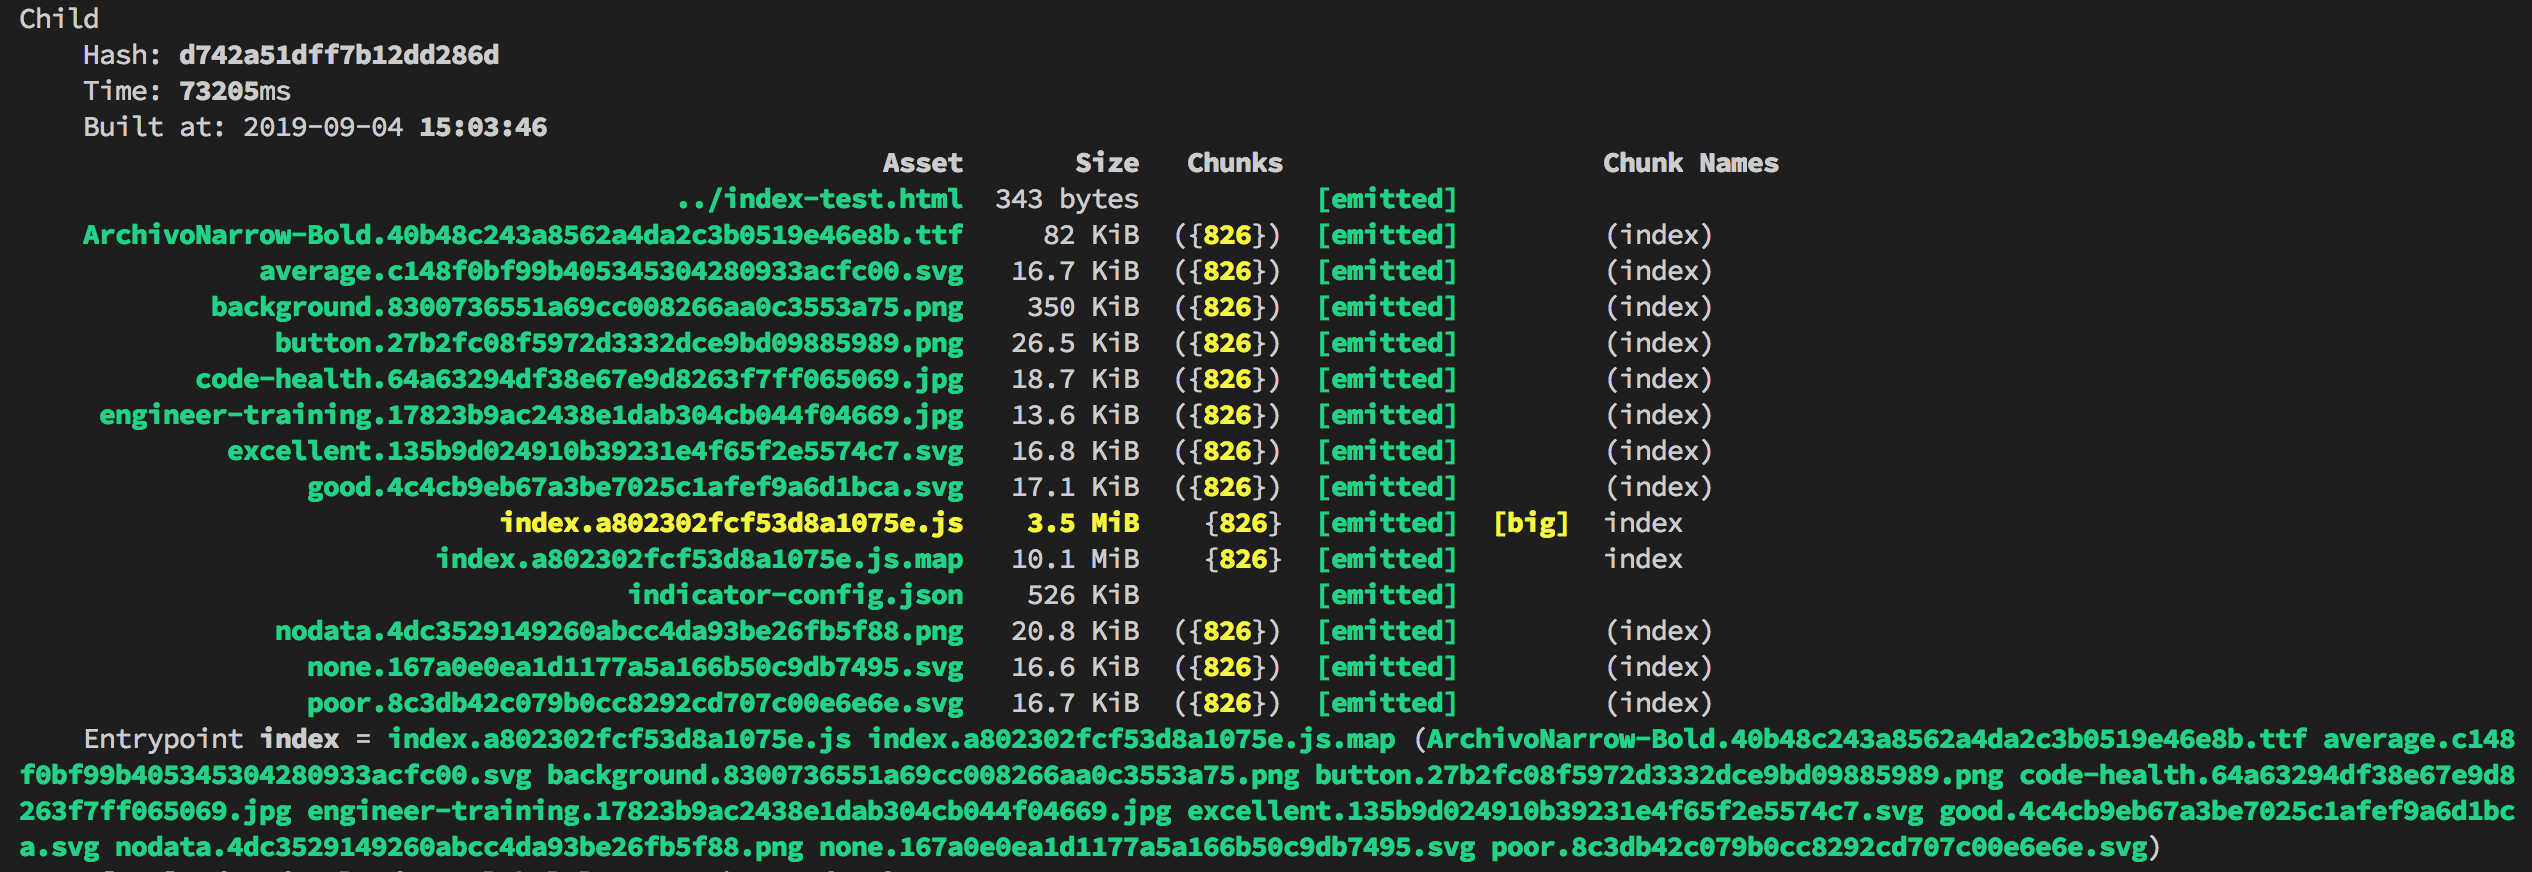Click the Asset column header
Screen dimensions: 2532x872
tap(923, 163)
